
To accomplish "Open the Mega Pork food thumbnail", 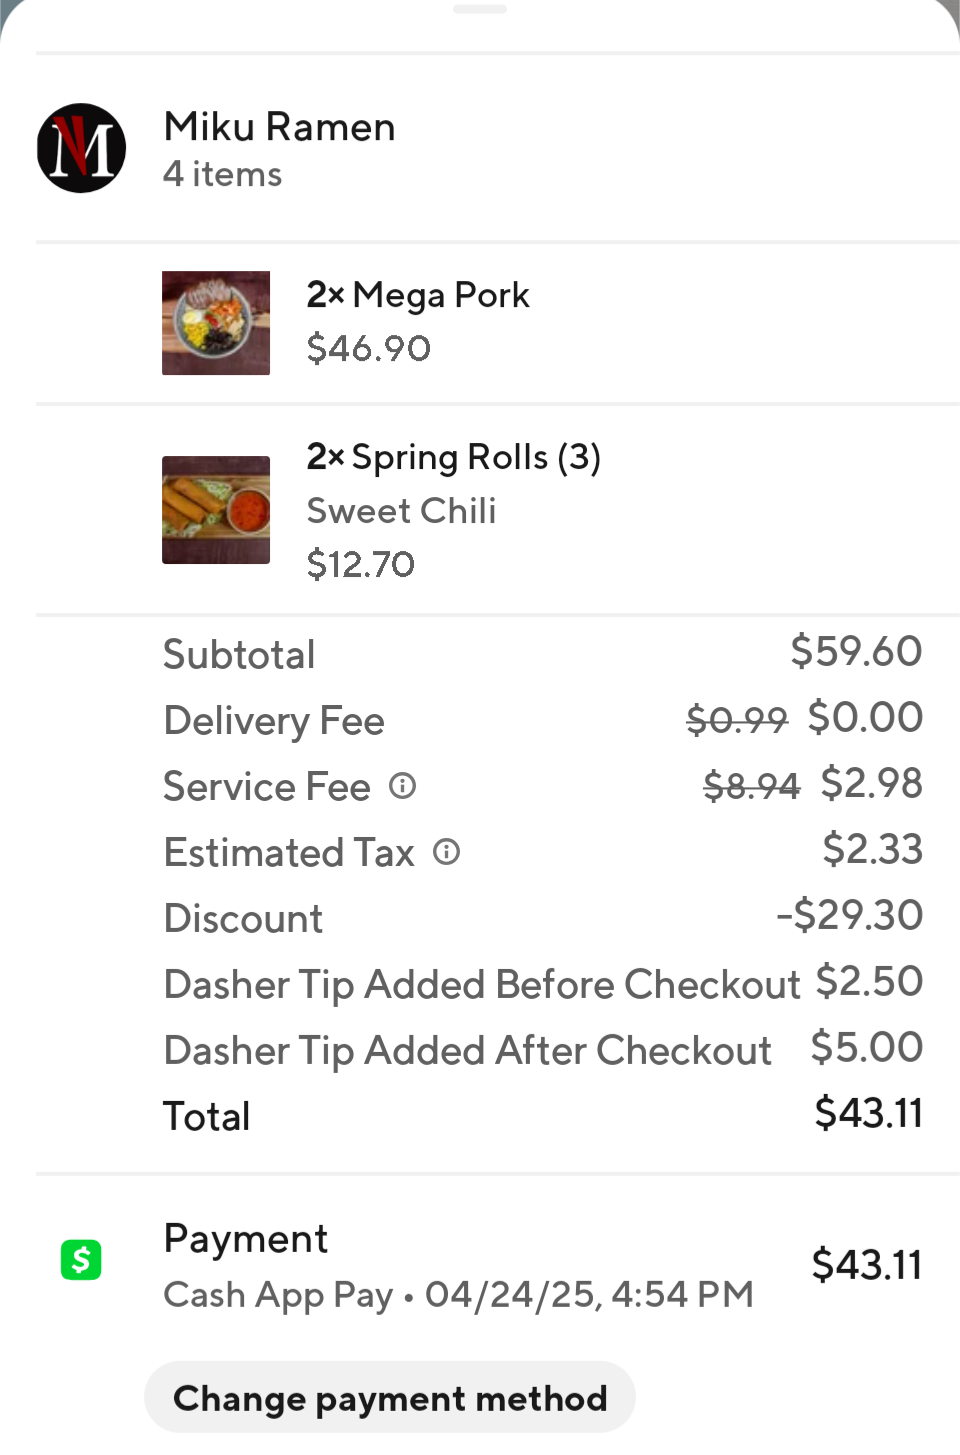I will click(x=216, y=323).
